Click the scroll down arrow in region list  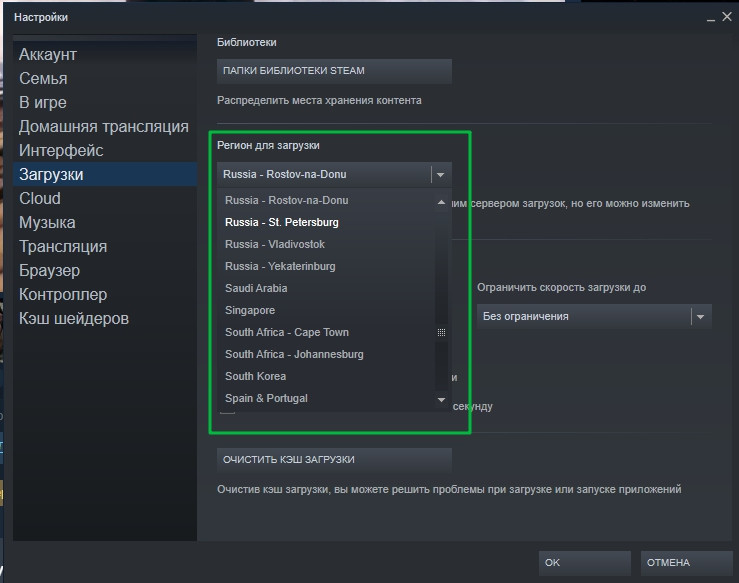click(441, 399)
